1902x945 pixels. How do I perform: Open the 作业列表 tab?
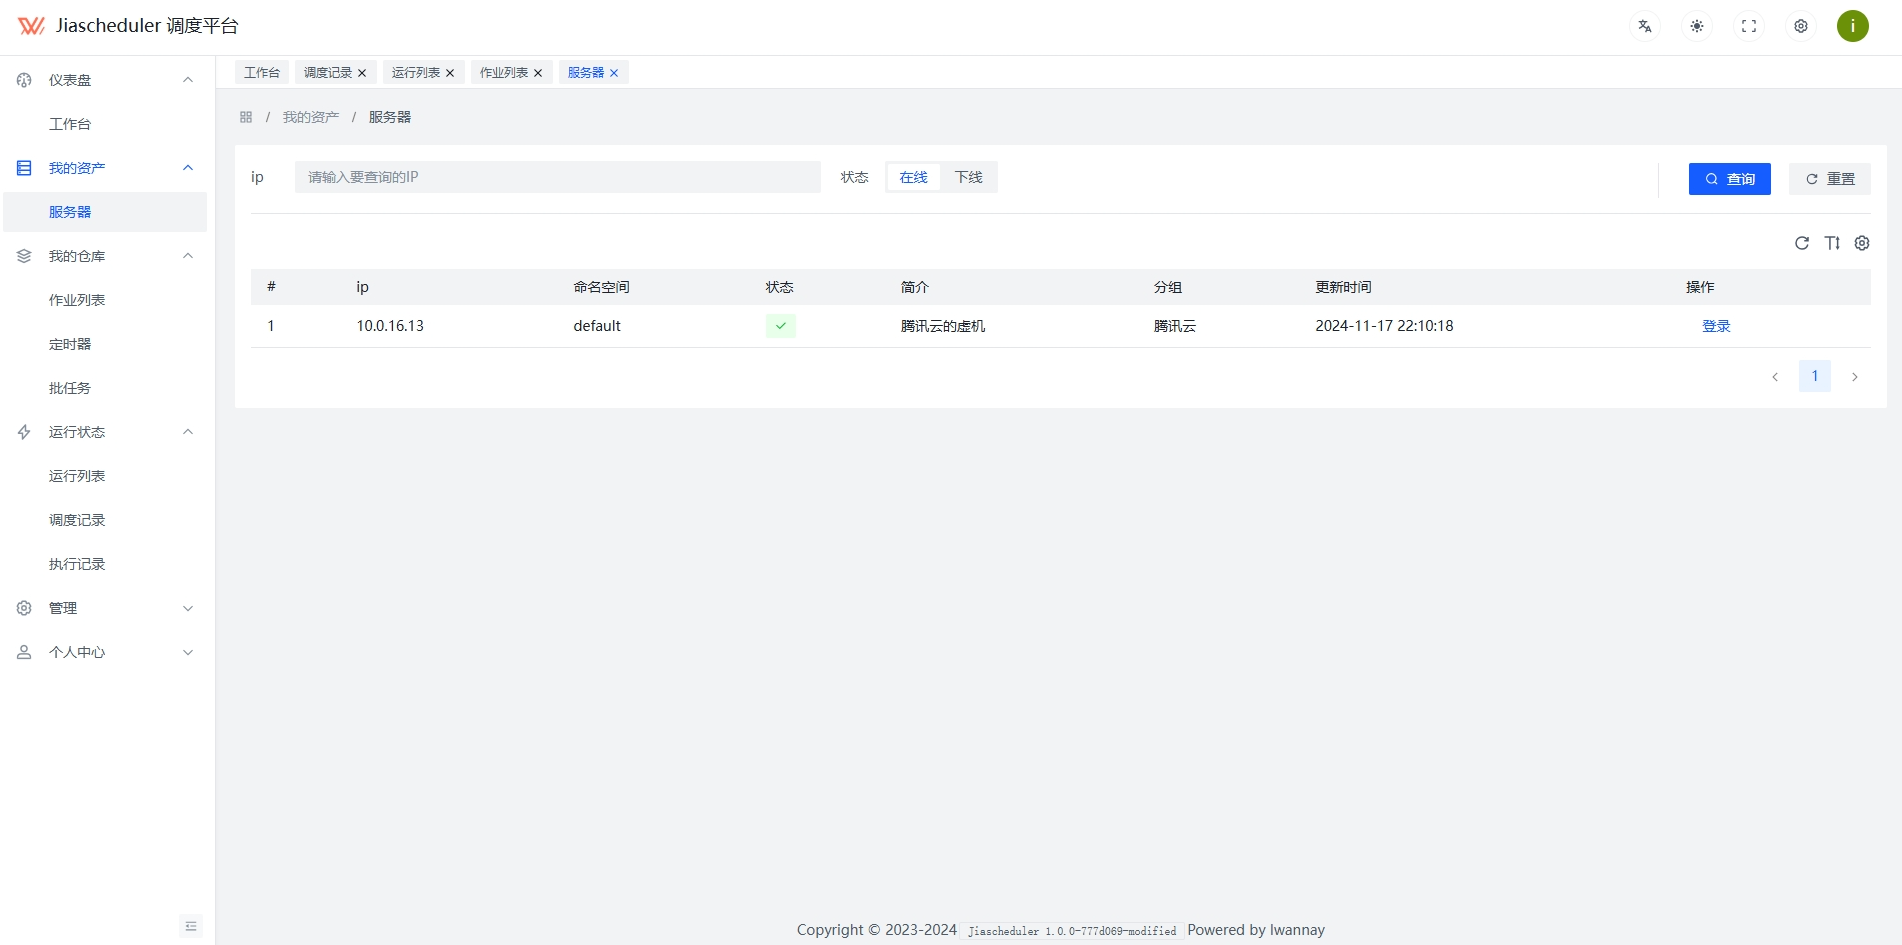click(503, 71)
